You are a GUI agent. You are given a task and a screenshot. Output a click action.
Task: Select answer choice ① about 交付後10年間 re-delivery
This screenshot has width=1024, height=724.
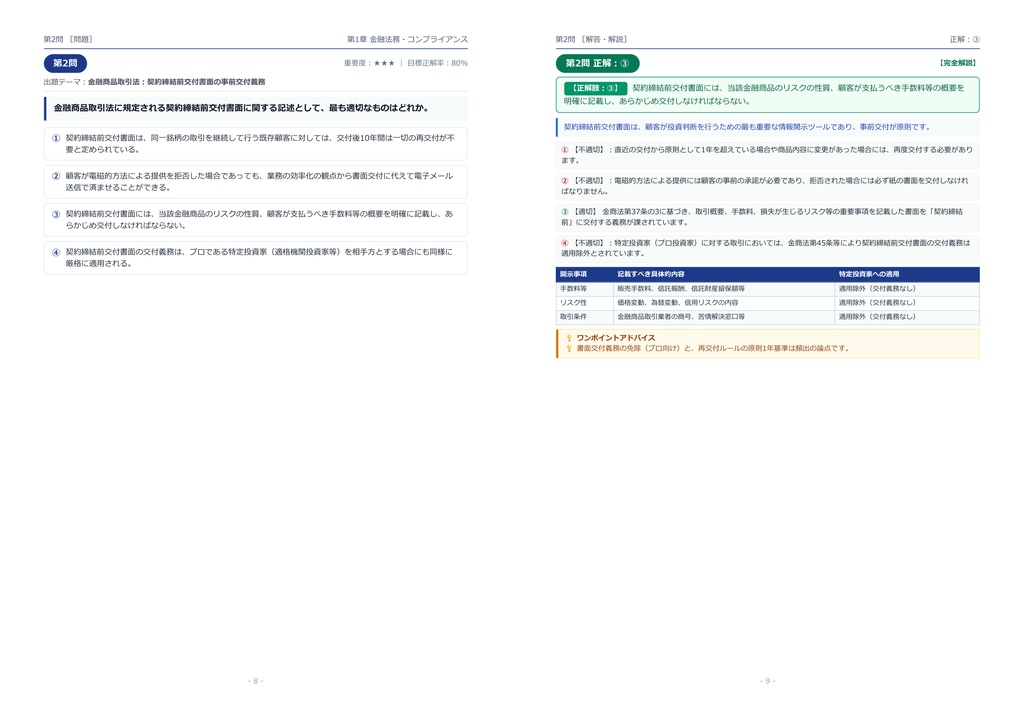pyautogui.click(x=255, y=144)
